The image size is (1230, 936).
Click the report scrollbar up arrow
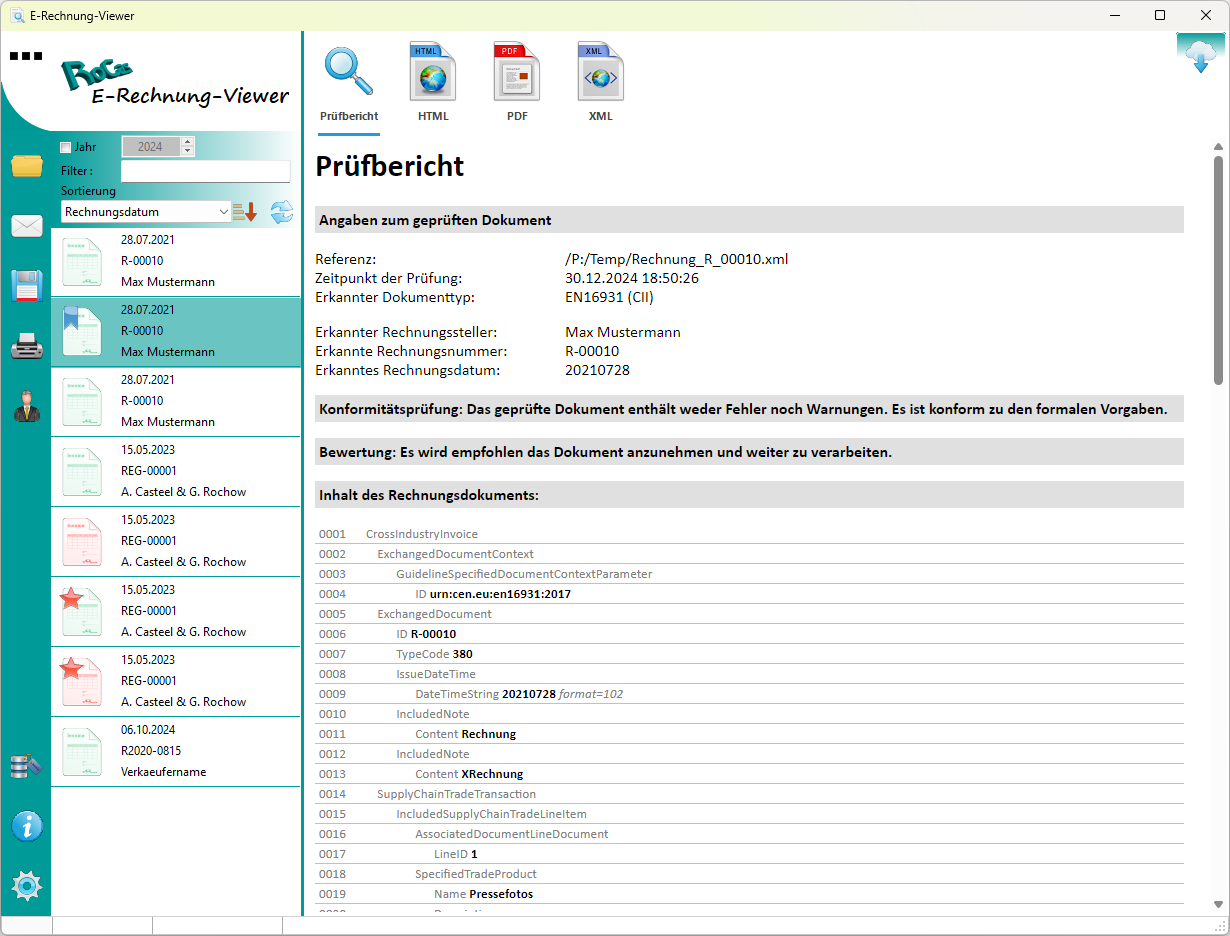(x=1218, y=145)
